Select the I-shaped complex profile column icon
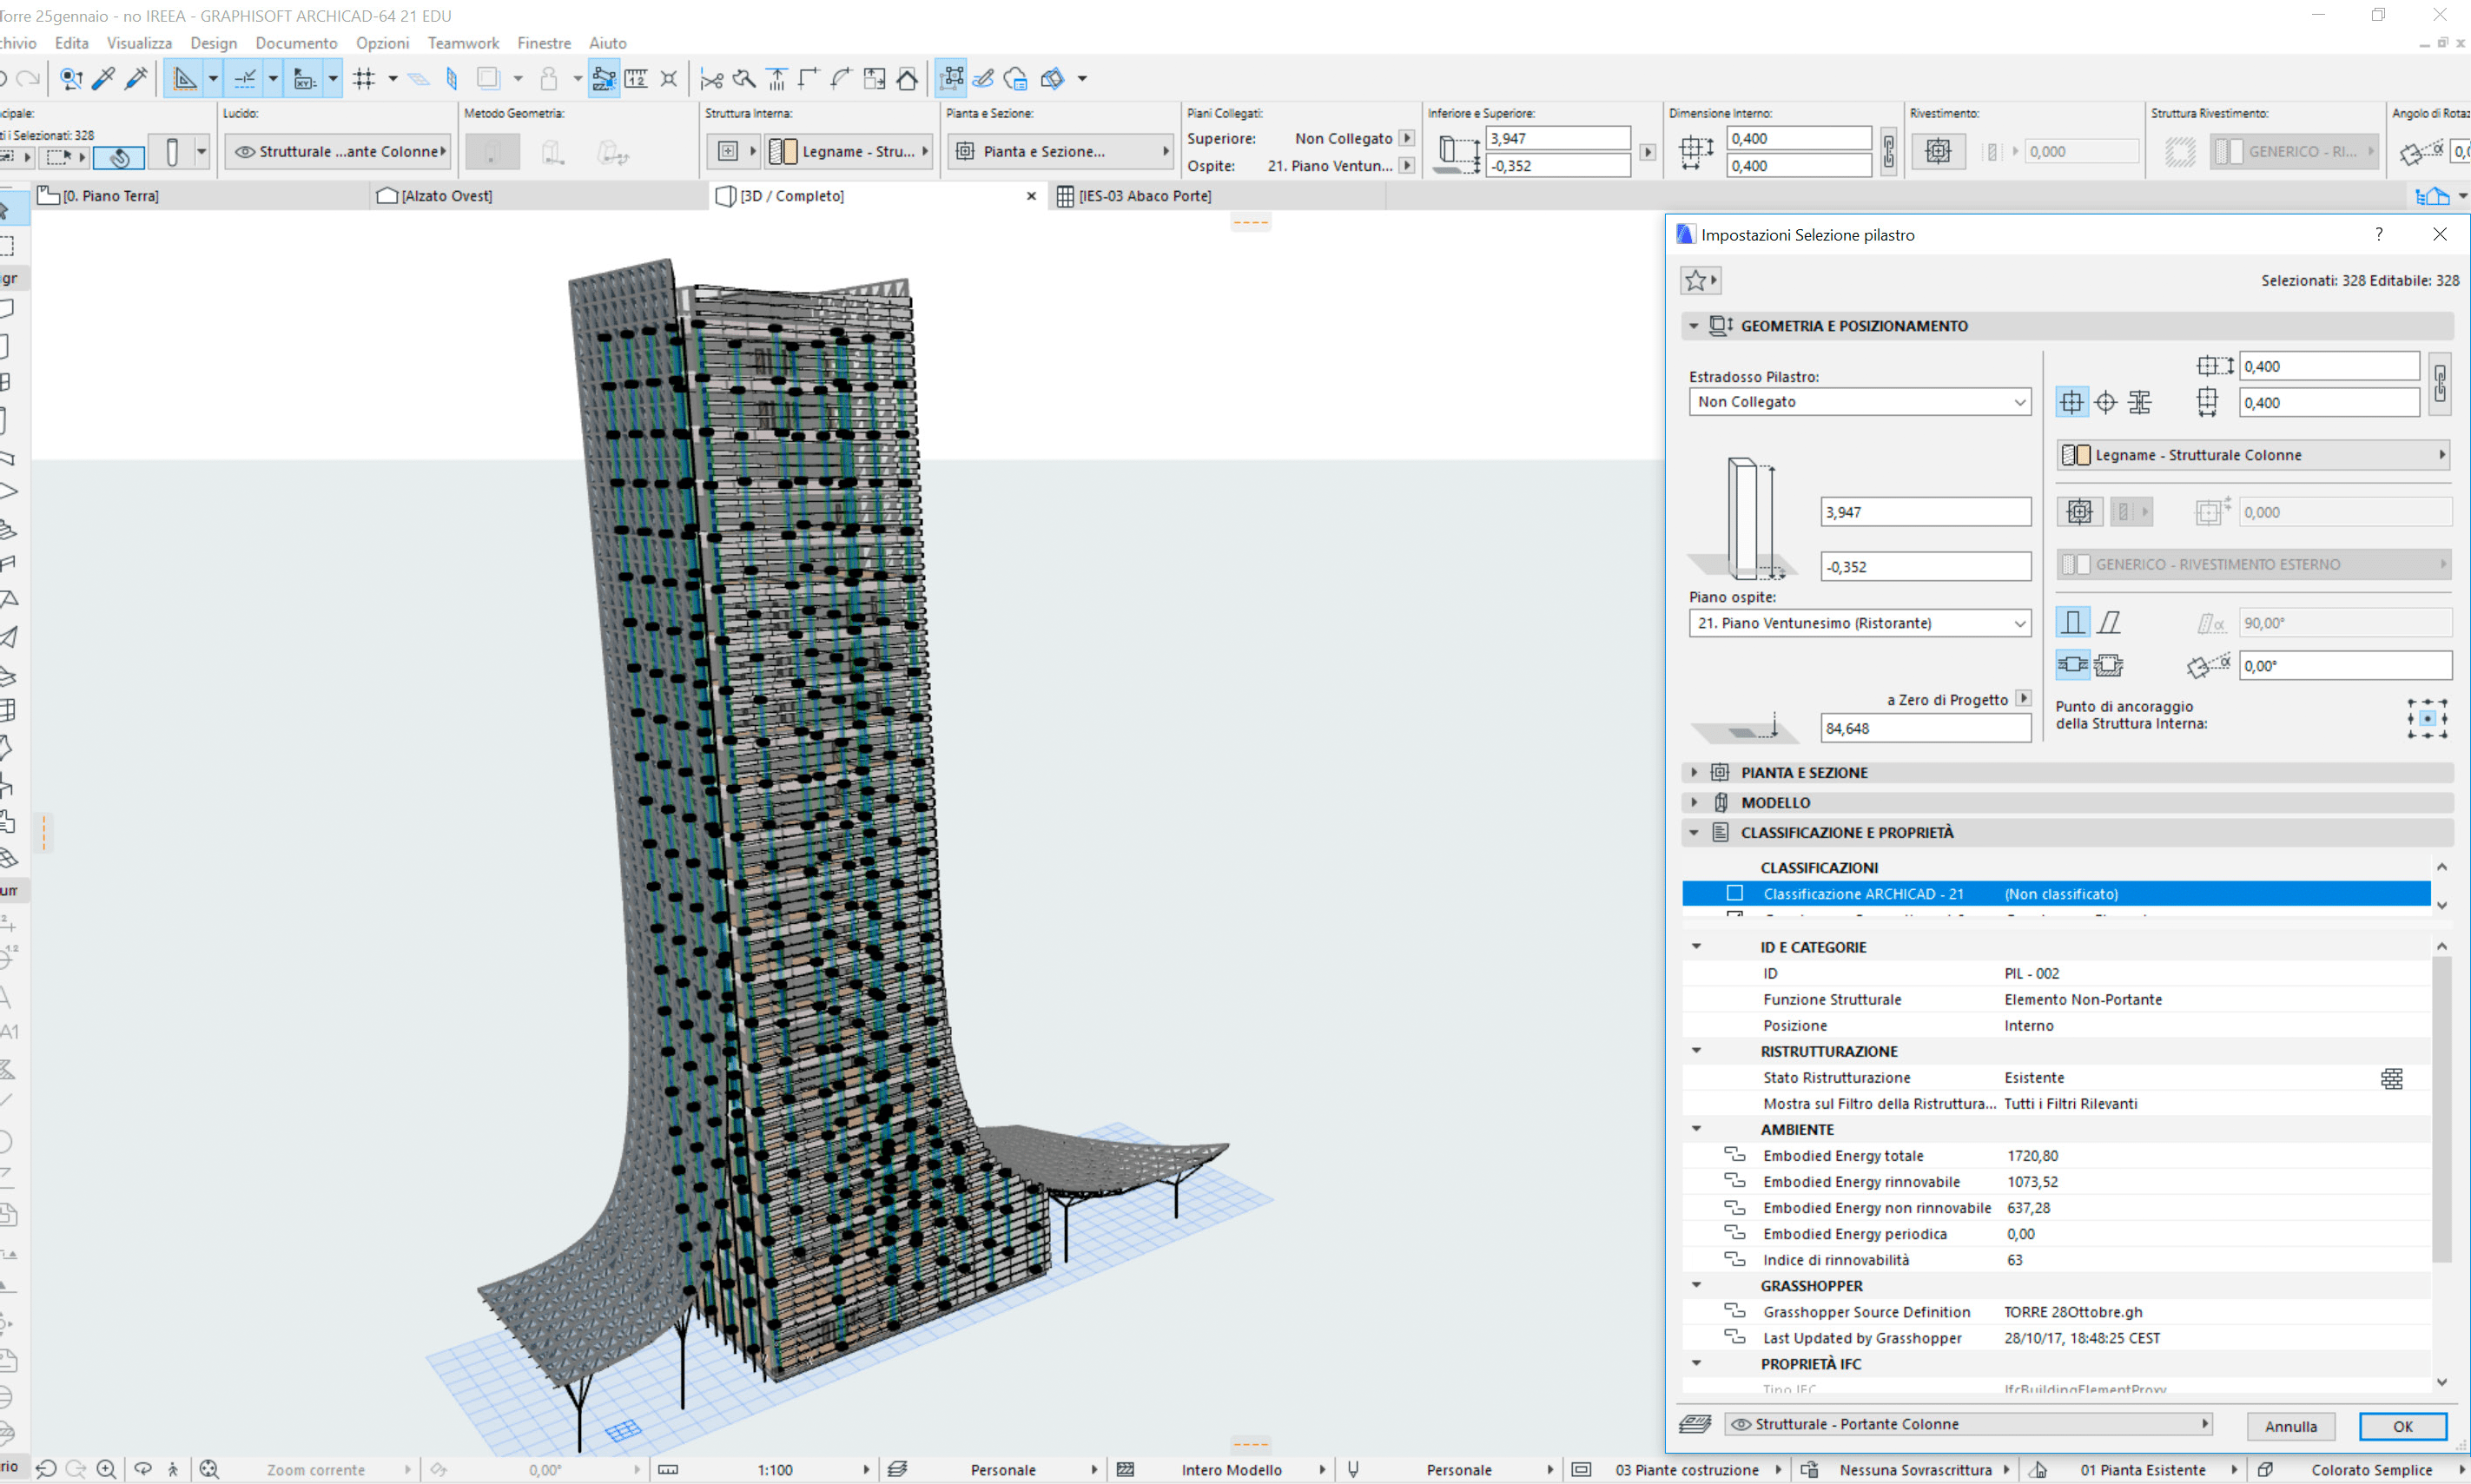 (x=2140, y=402)
